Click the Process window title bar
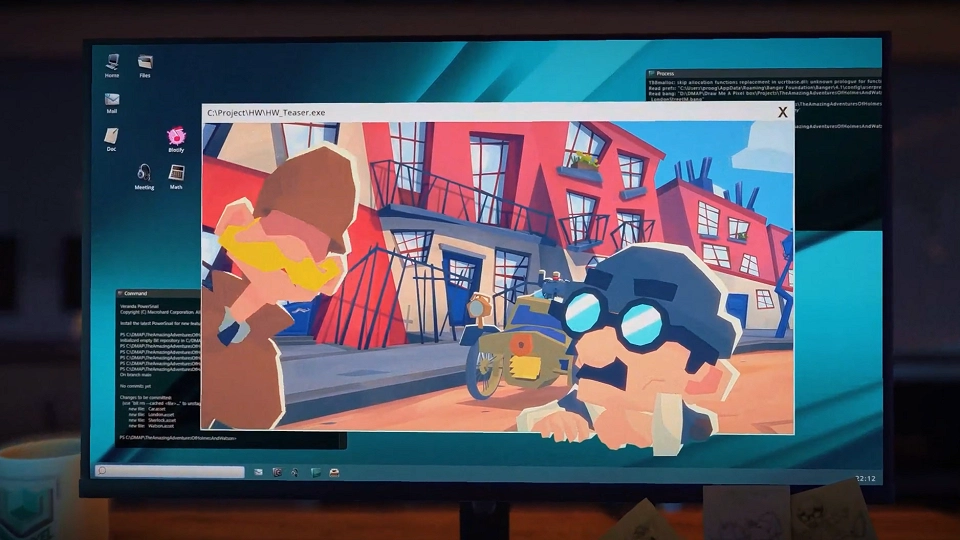 pyautogui.click(x=764, y=73)
